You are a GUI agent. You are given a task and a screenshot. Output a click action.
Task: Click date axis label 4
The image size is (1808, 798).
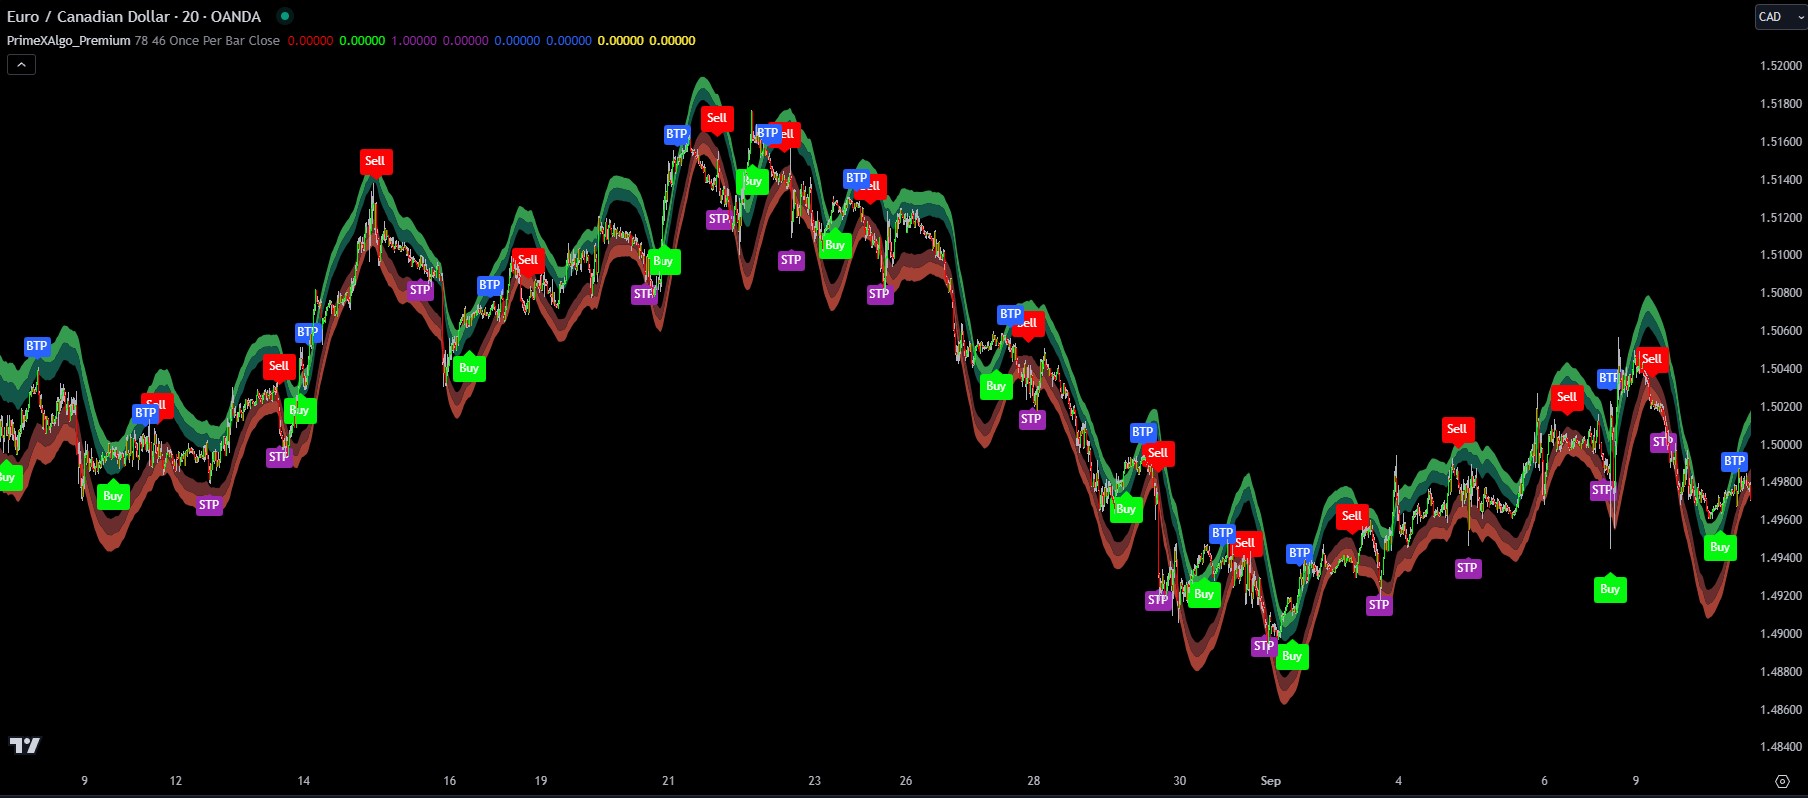click(1399, 781)
